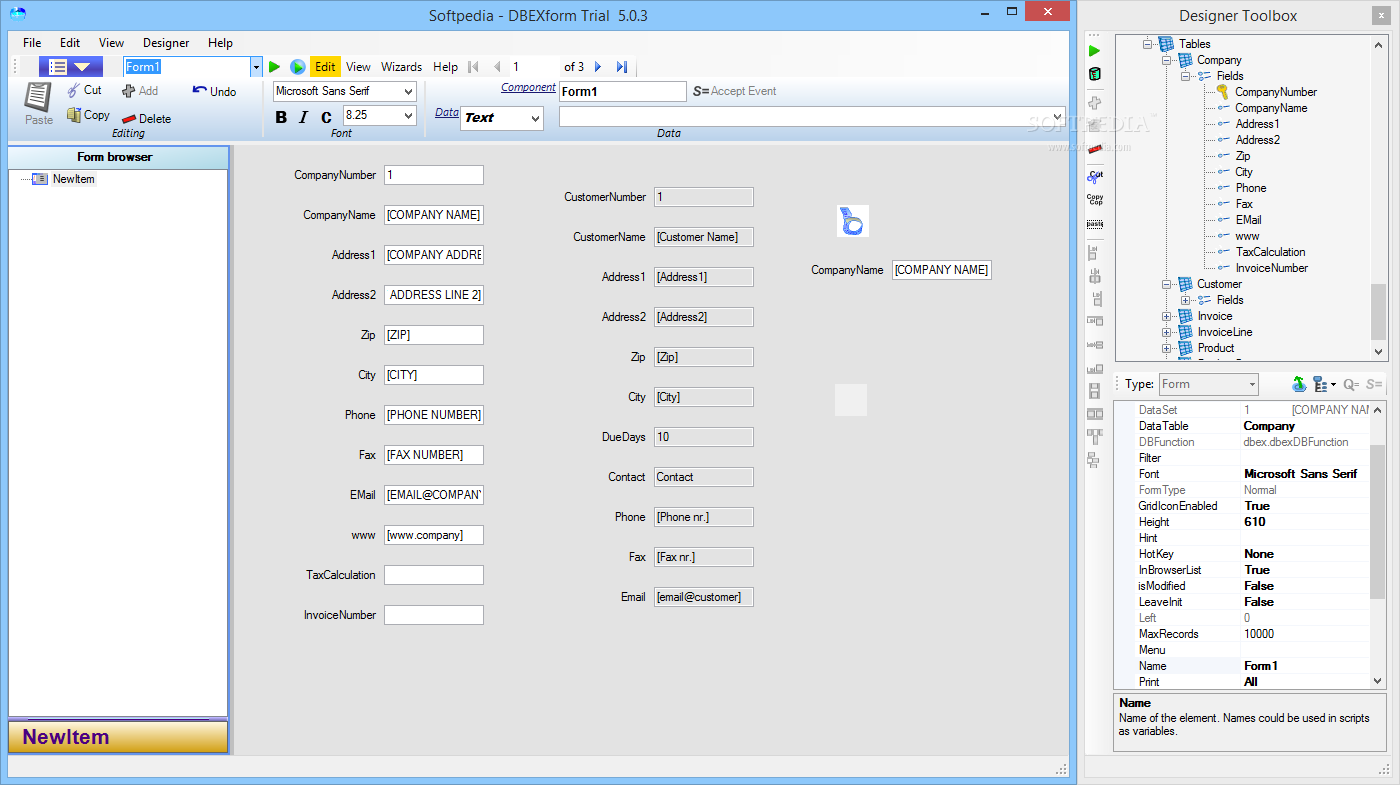This screenshot has height=785, width=1400.
Task: Click the b logo image on the form
Action: [852, 221]
